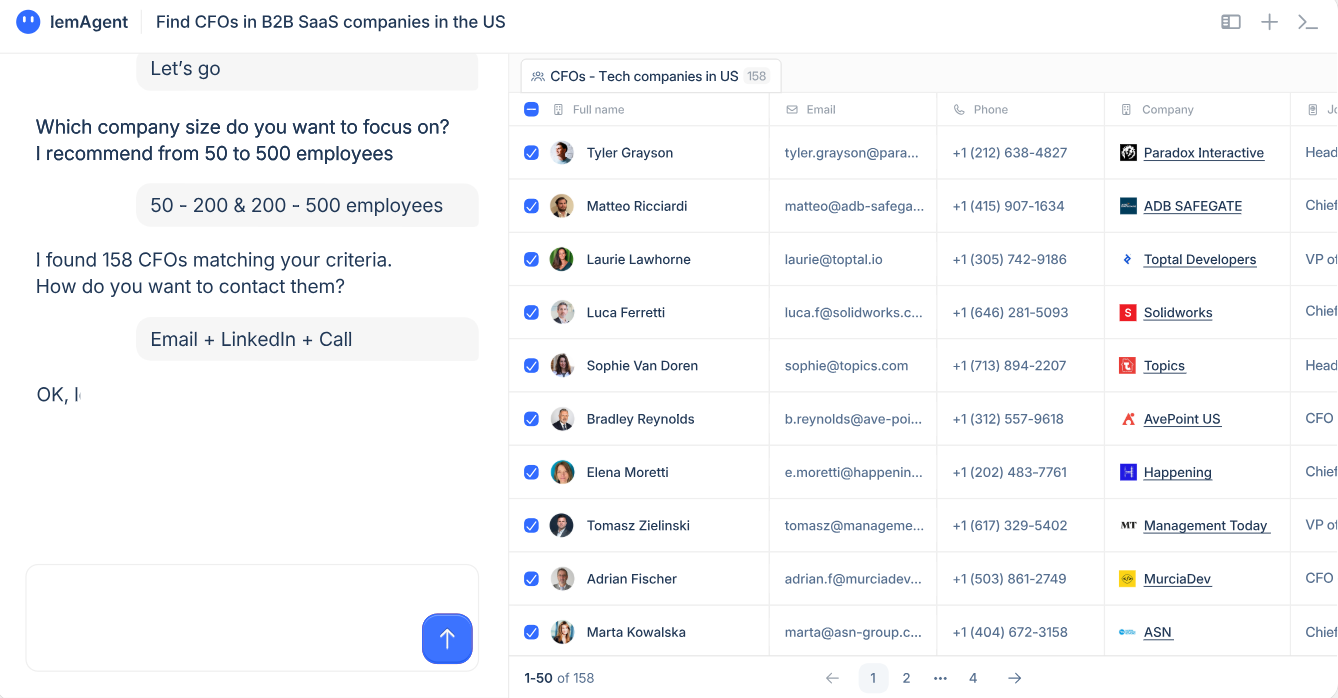Open the CFOs - Tech companies in US tab
This screenshot has height=698, width=1338.
click(650, 76)
